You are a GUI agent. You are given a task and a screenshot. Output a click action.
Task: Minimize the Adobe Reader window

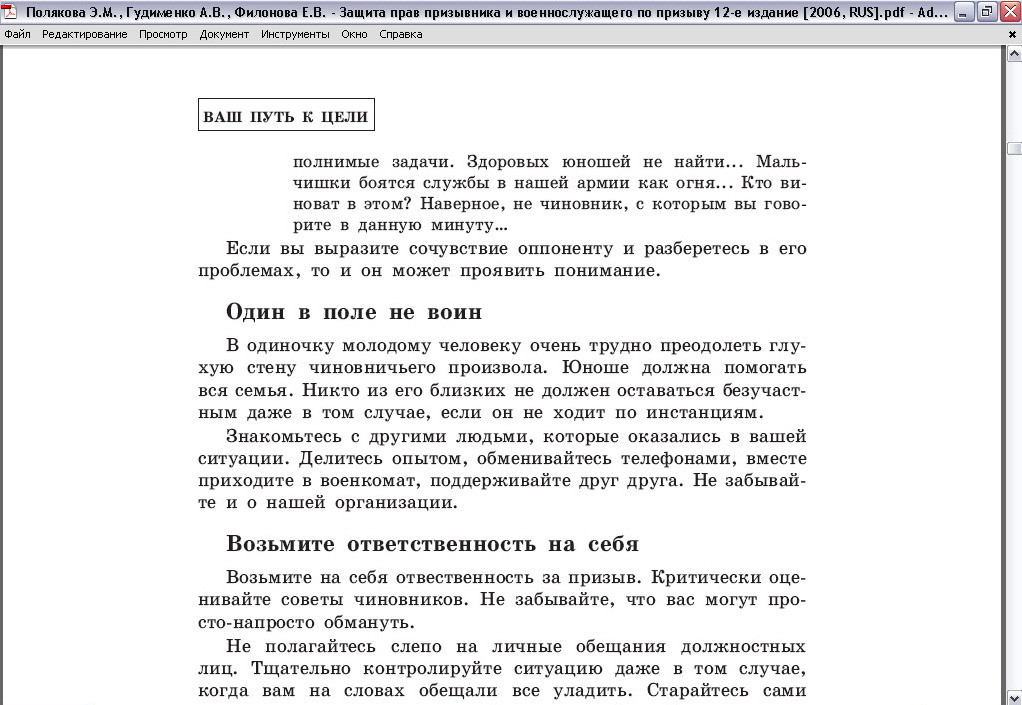click(x=963, y=12)
